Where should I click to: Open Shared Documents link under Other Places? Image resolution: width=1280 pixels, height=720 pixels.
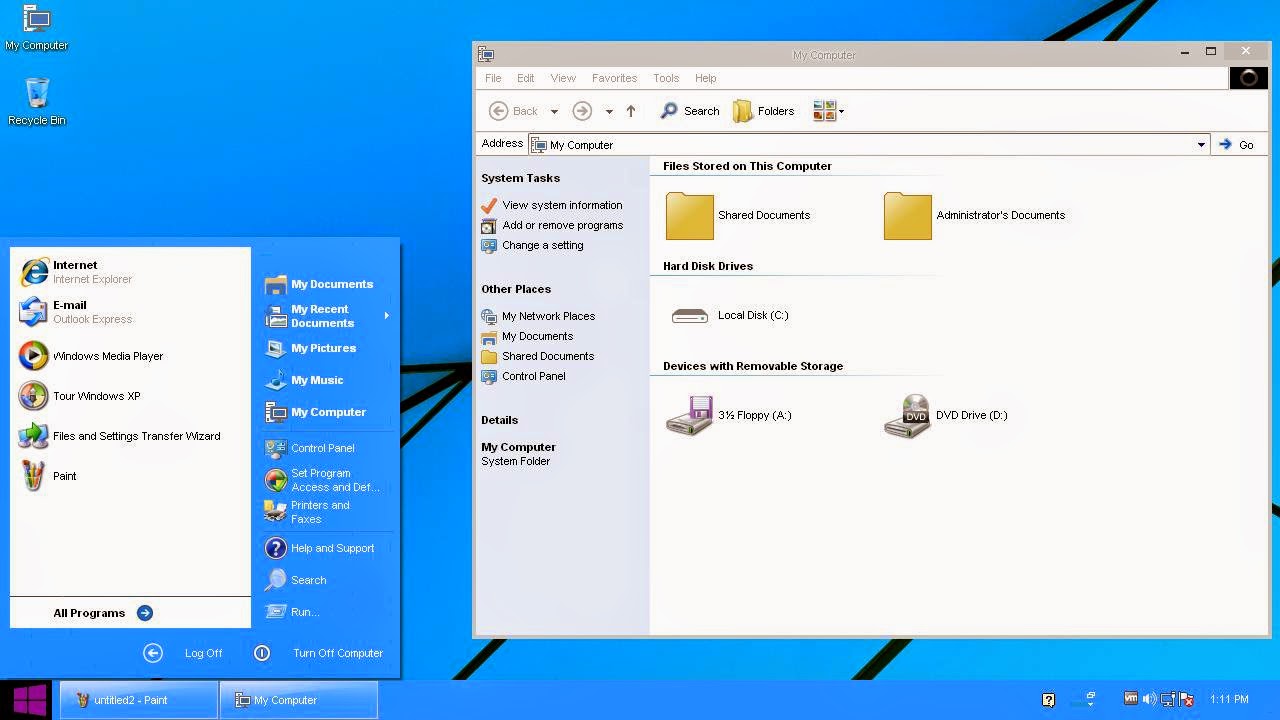coord(537,356)
